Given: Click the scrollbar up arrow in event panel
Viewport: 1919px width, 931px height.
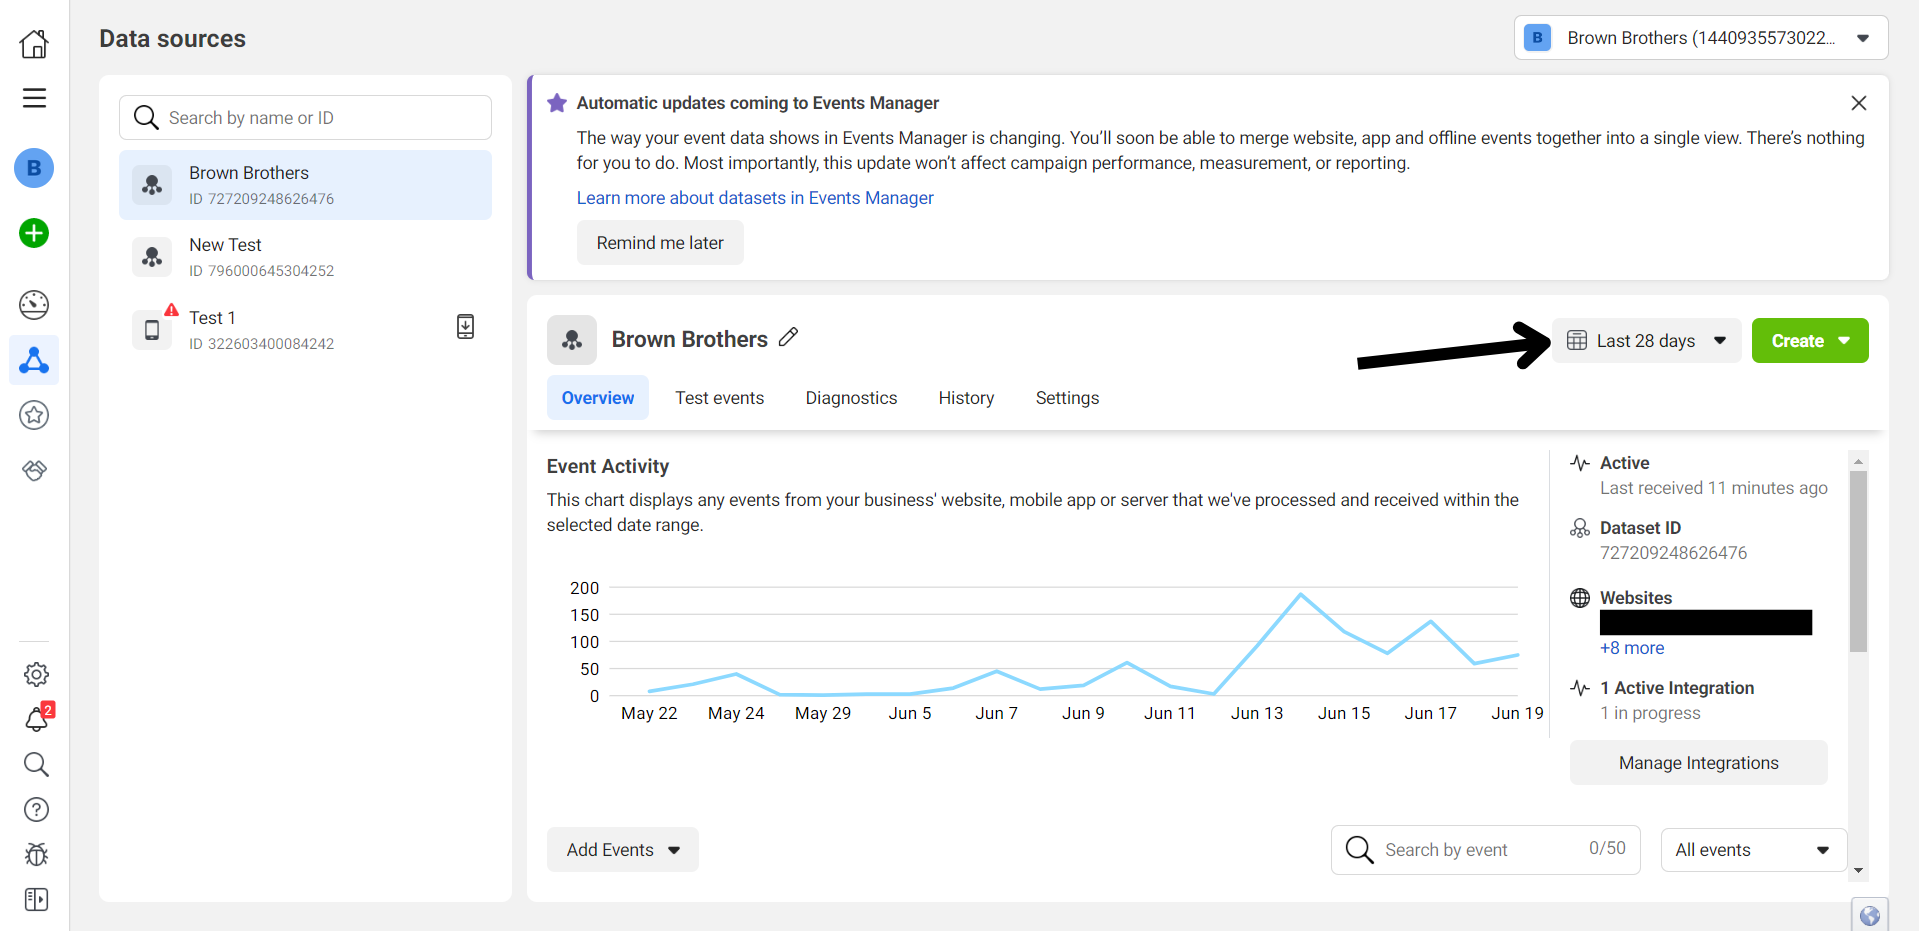Looking at the screenshot, I should click(1858, 461).
